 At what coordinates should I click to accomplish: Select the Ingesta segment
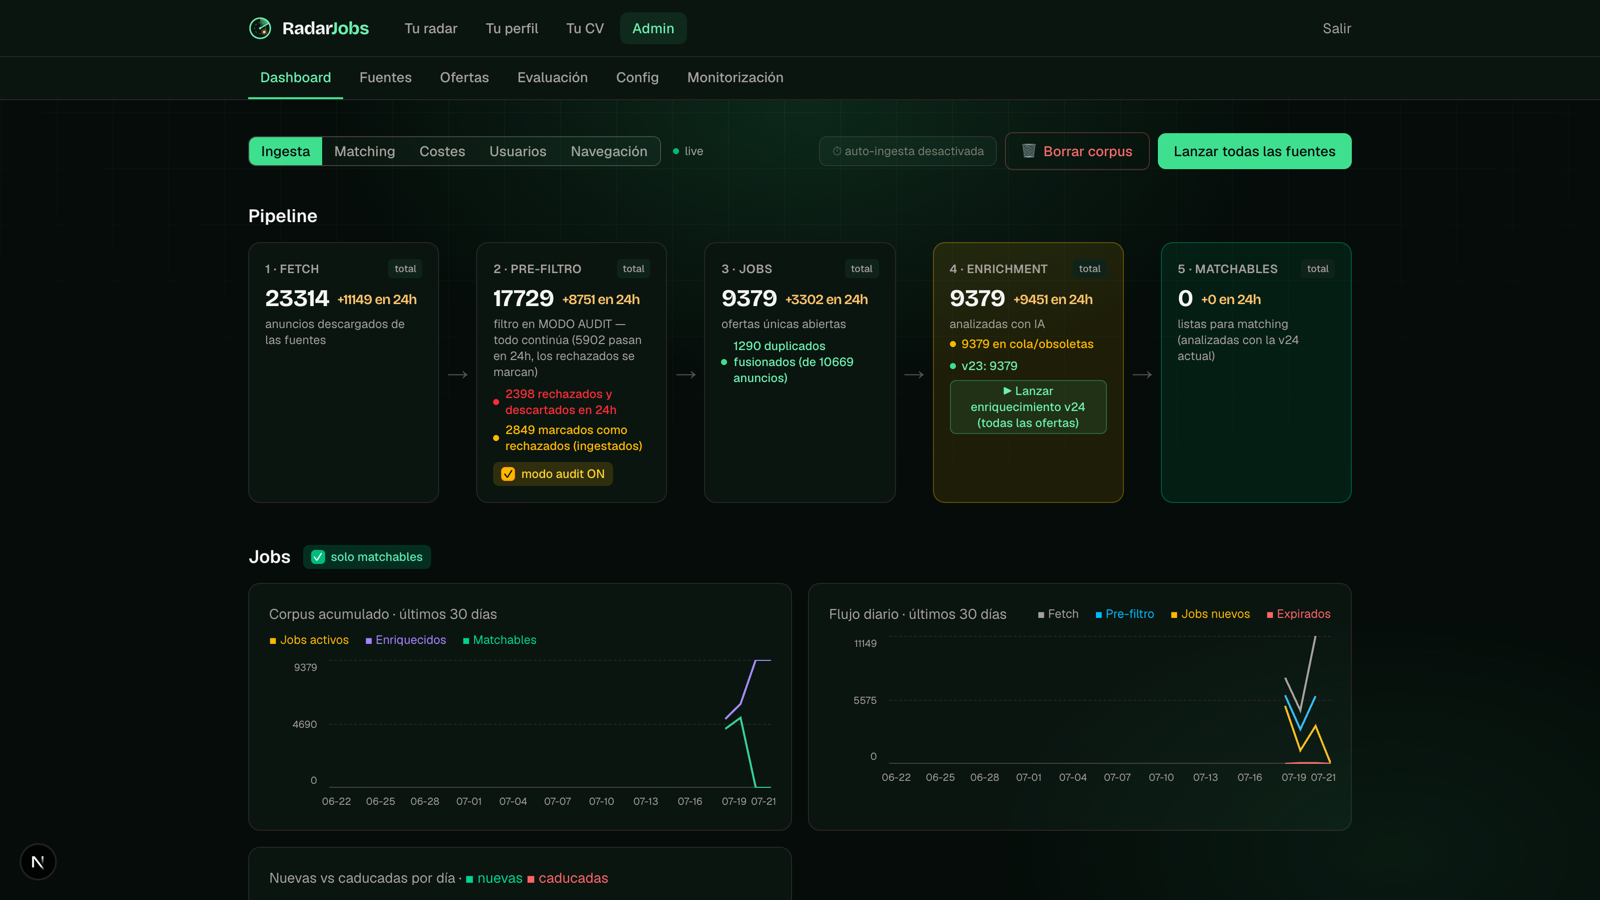click(286, 151)
